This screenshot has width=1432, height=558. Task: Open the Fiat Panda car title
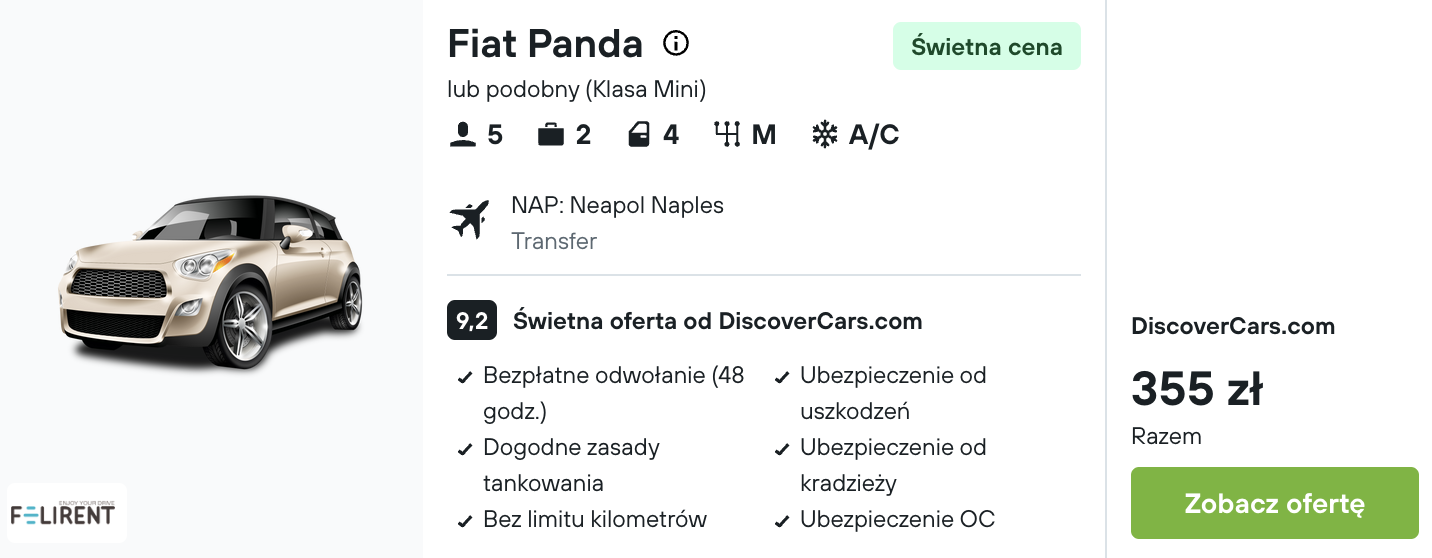tap(545, 44)
